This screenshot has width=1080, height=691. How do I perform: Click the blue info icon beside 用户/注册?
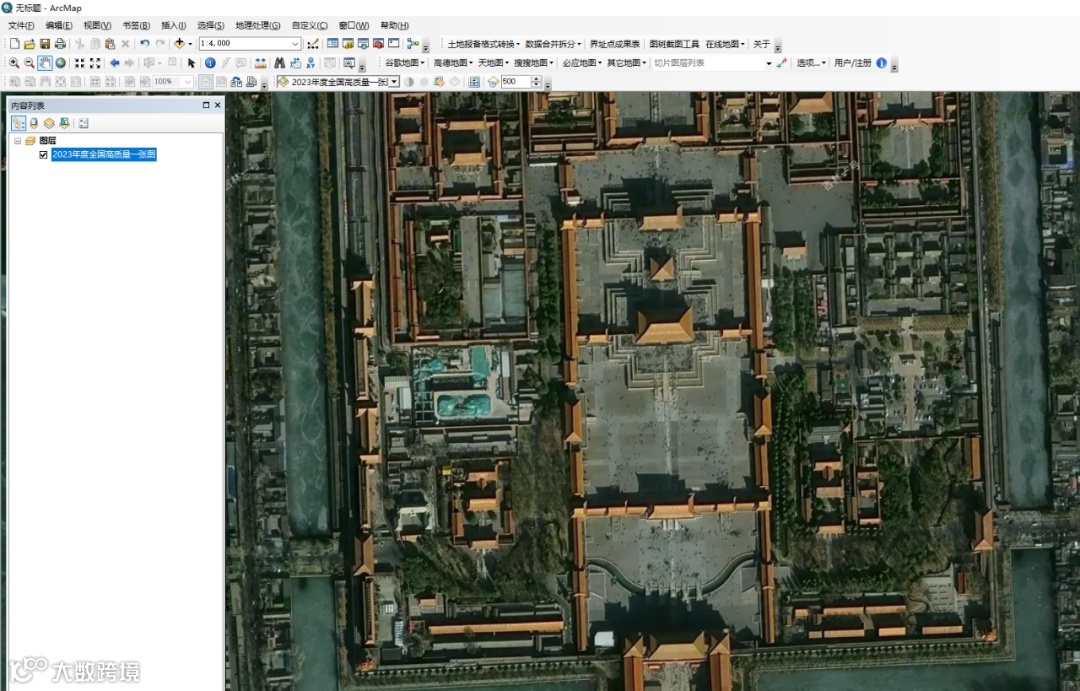(882, 63)
